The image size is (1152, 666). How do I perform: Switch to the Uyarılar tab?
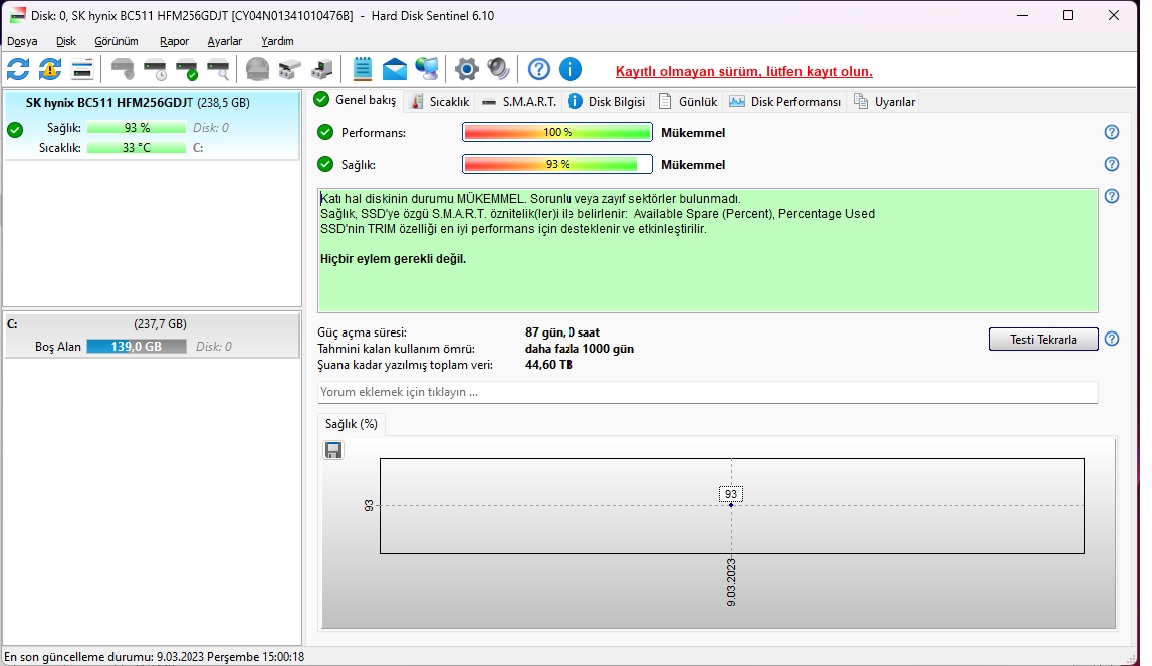[885, 101]
